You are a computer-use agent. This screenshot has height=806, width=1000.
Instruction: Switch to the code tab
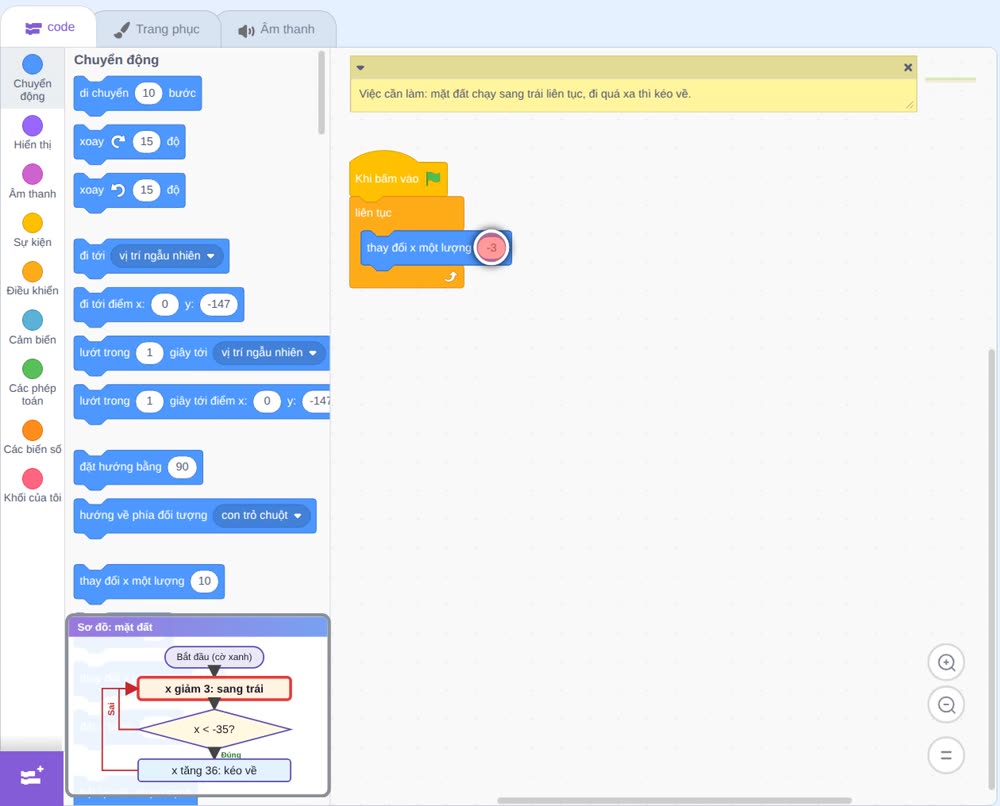(x=49, y=27)
